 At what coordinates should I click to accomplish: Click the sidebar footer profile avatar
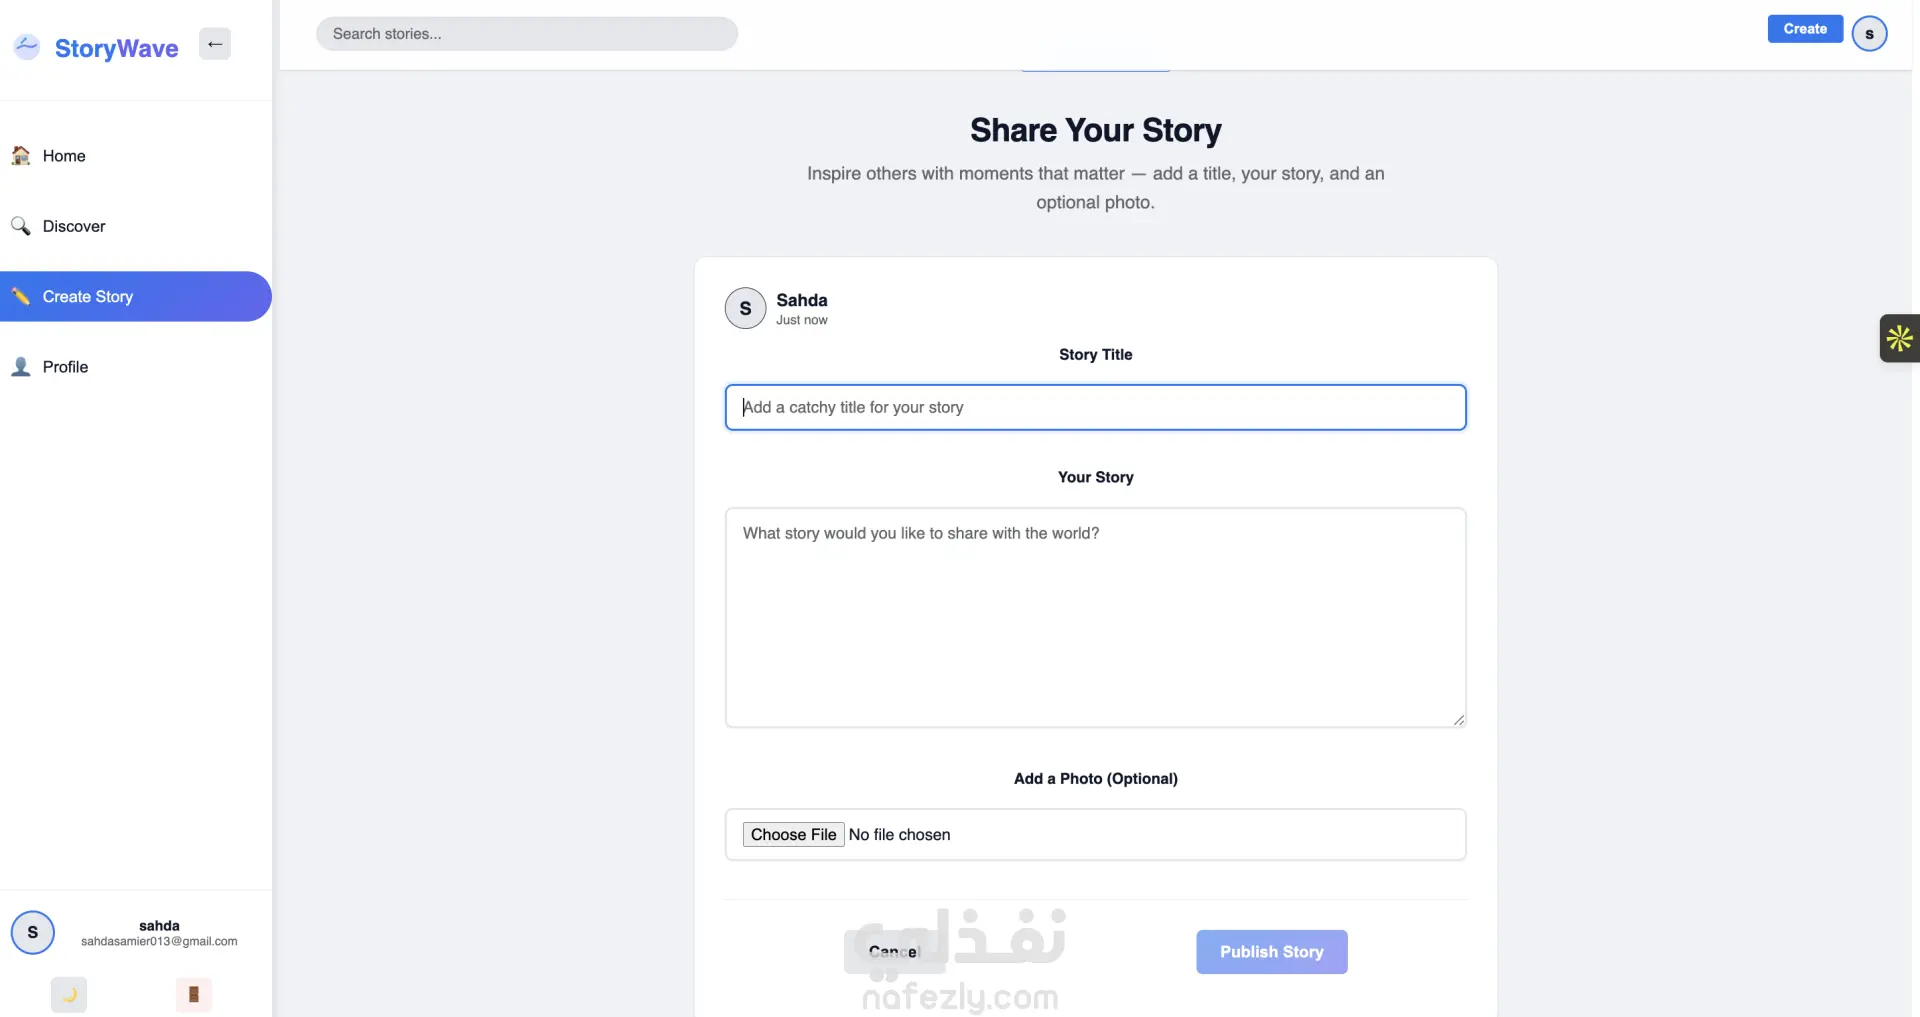pos(33,932)
